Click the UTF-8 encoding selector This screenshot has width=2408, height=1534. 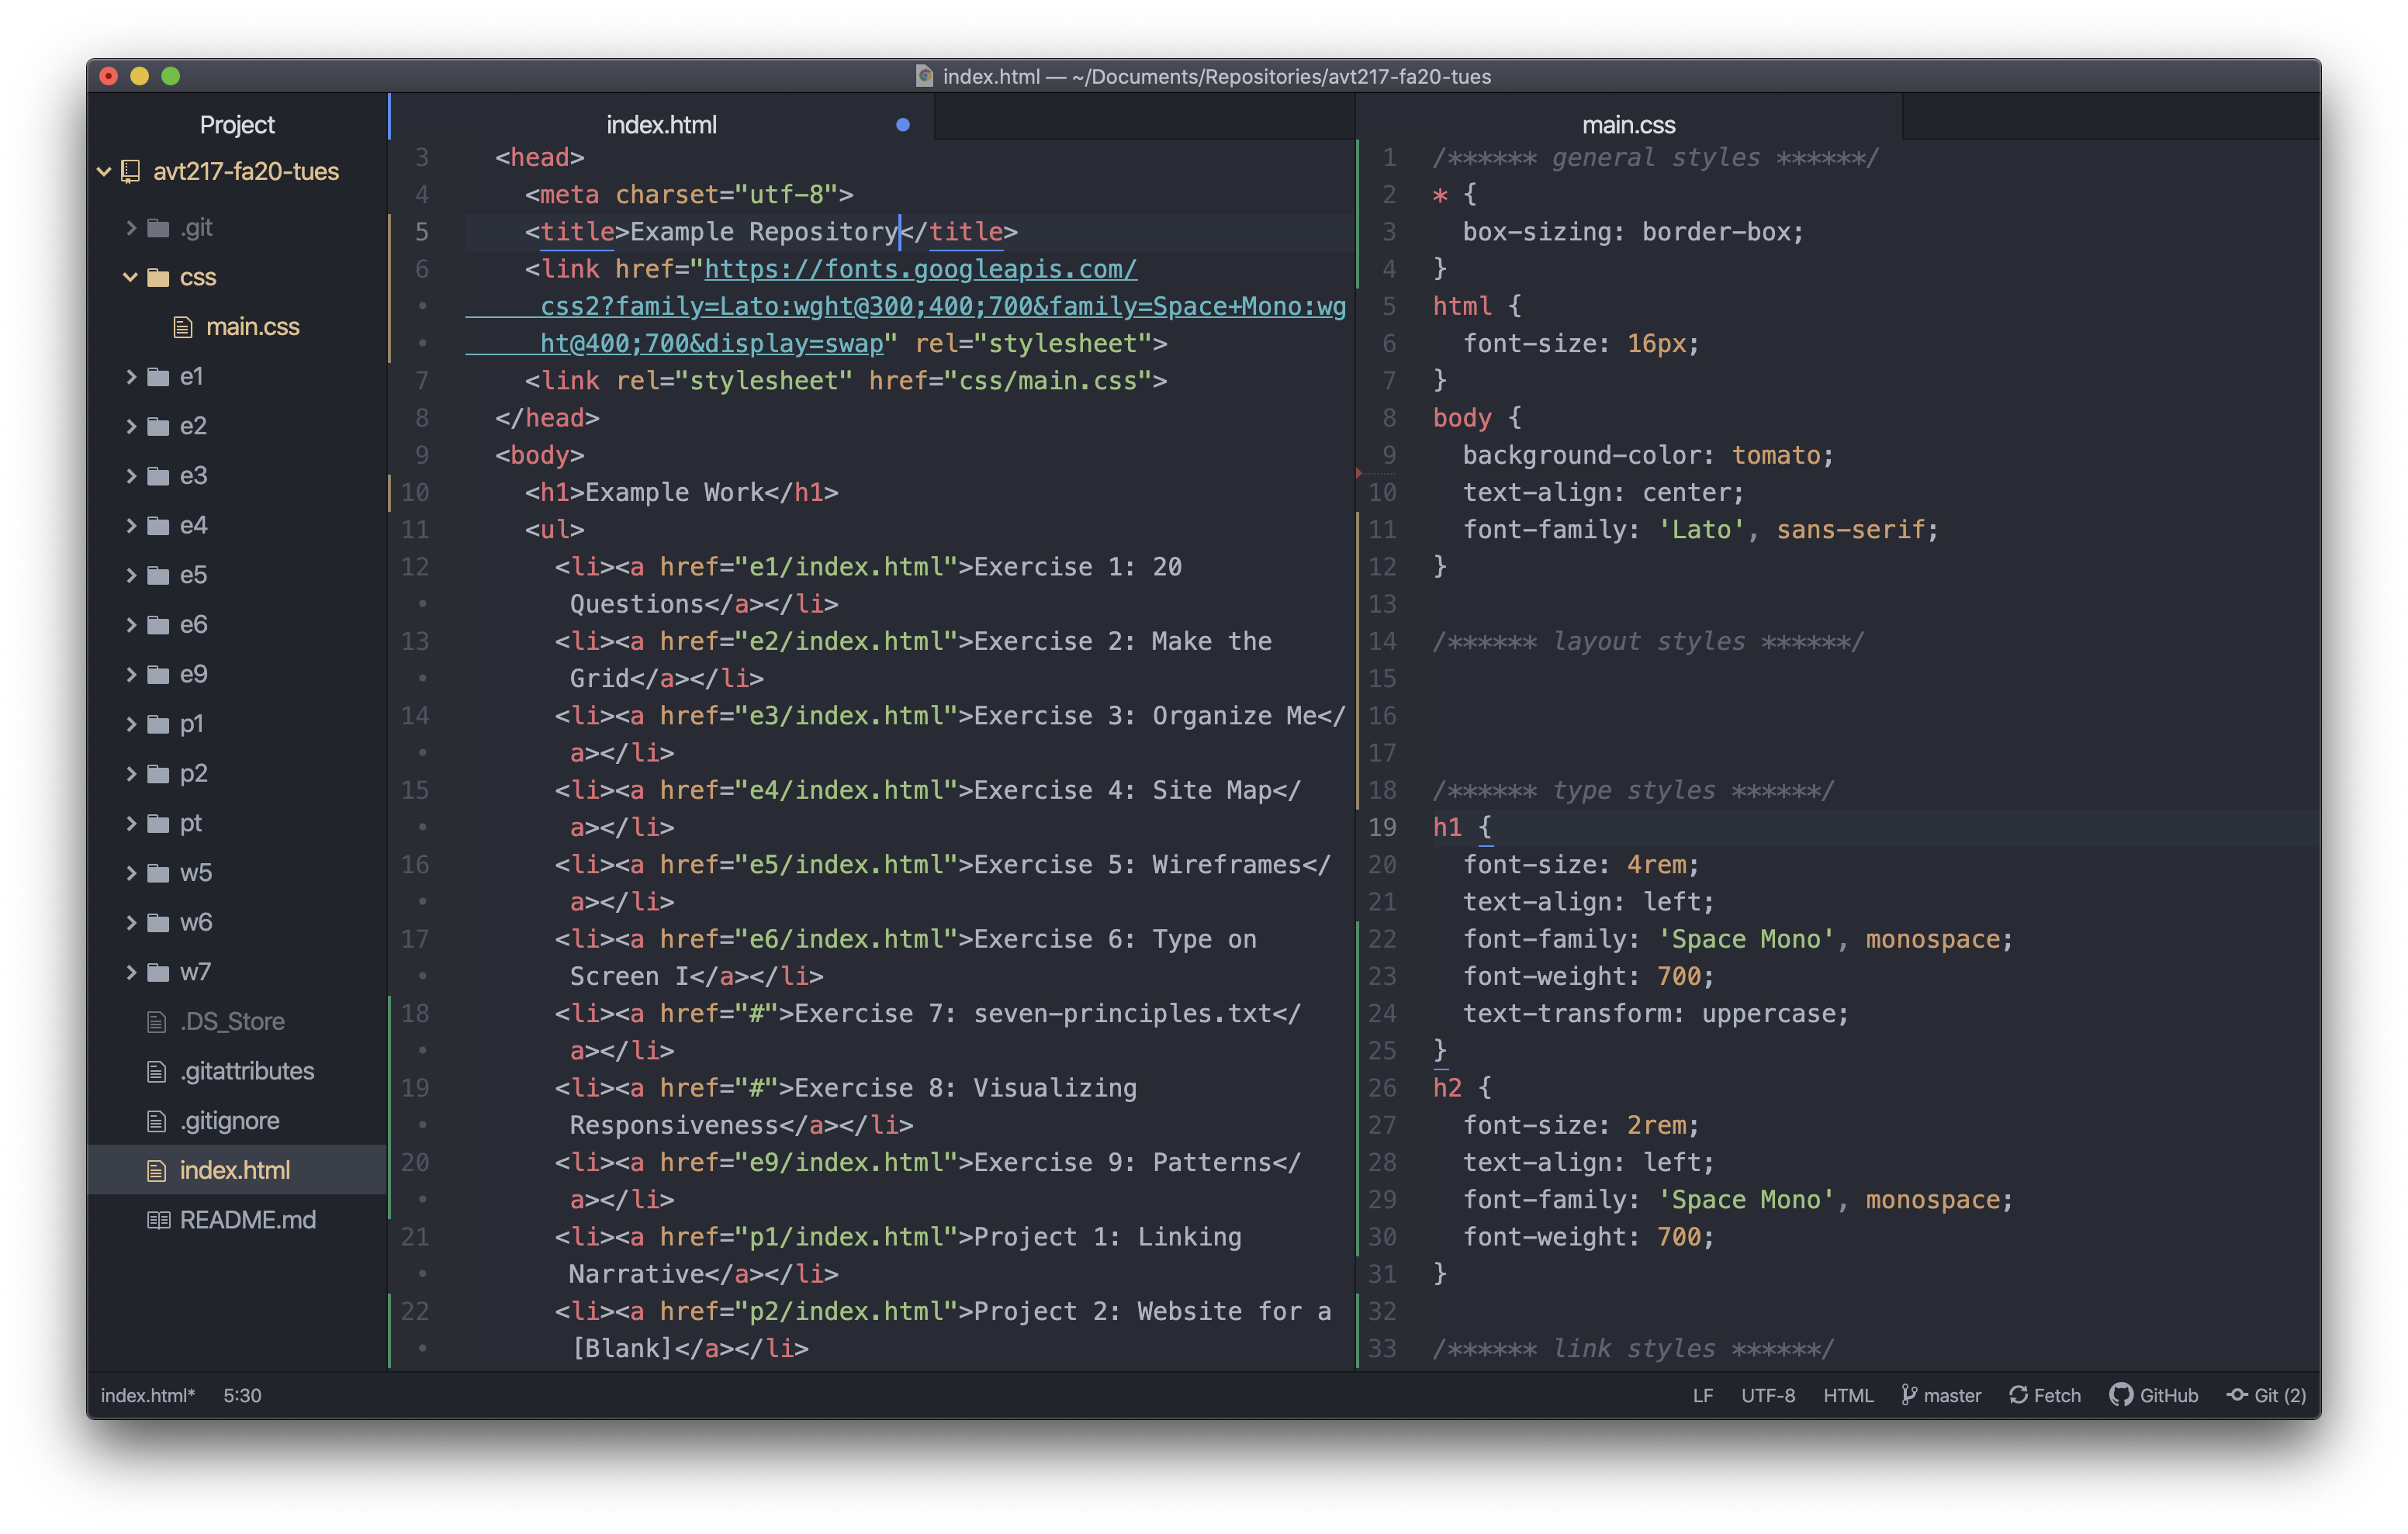(x=1768, y=1396)
